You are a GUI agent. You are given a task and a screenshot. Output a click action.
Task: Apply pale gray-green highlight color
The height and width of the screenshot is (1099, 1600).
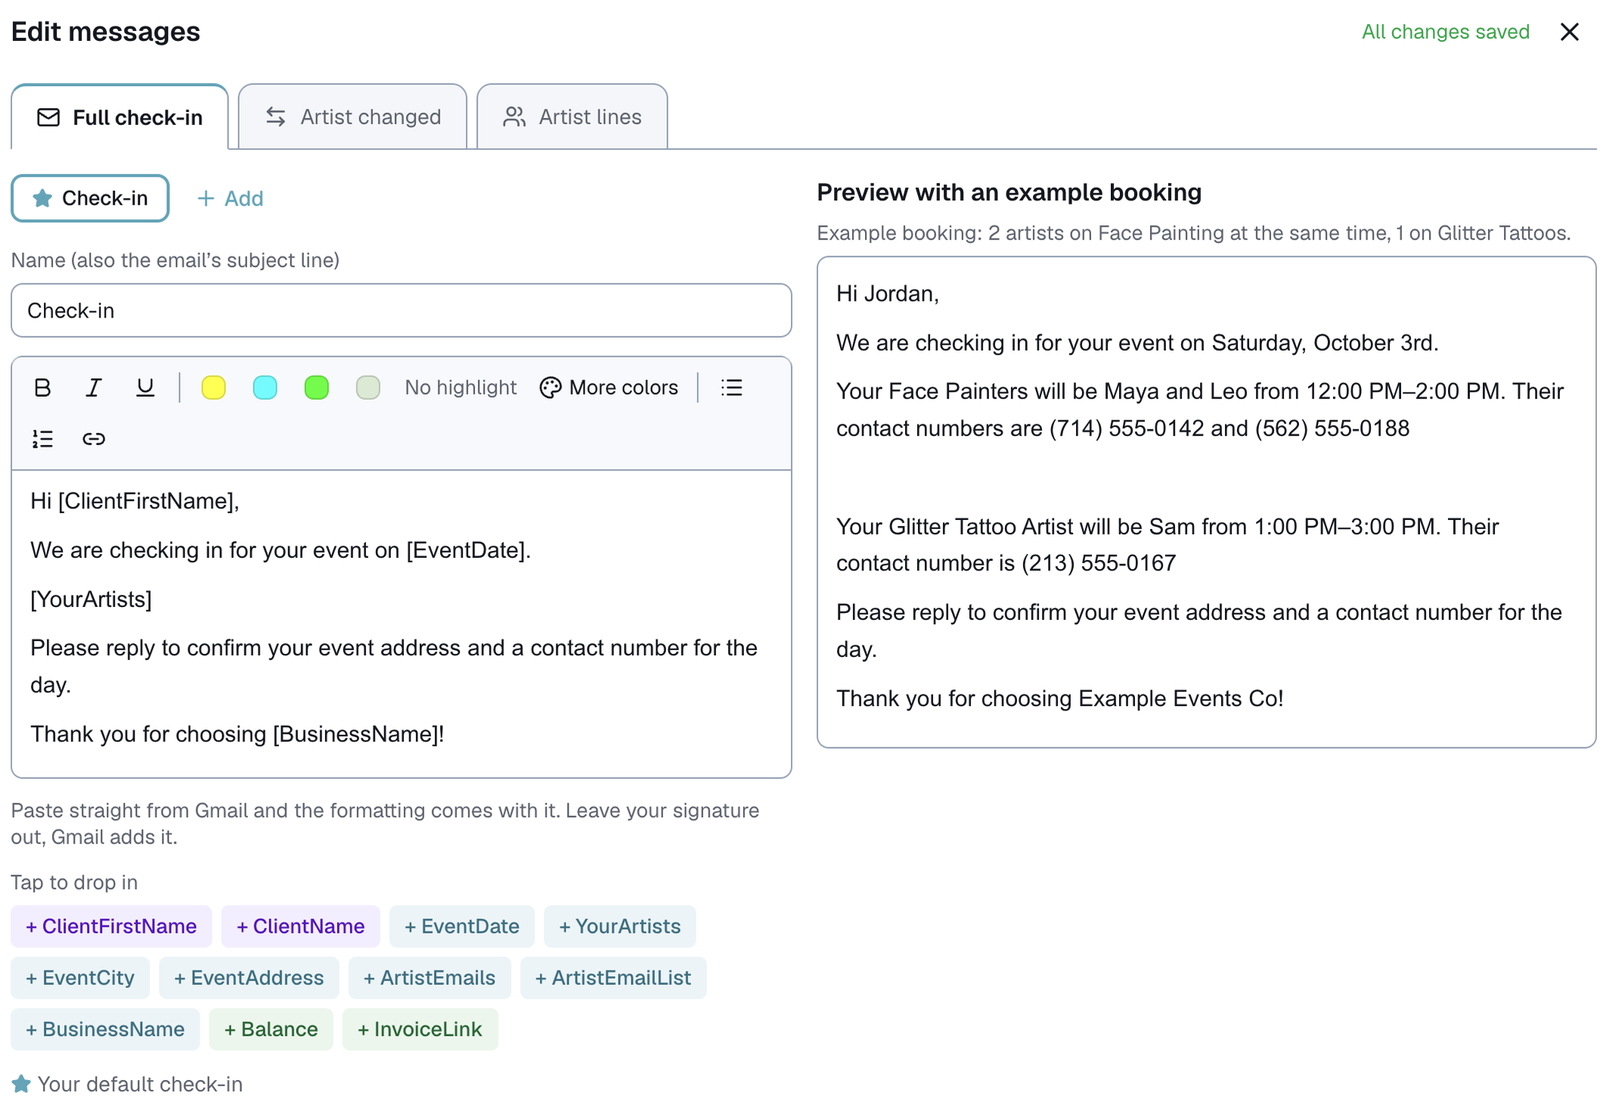(368, 388)
